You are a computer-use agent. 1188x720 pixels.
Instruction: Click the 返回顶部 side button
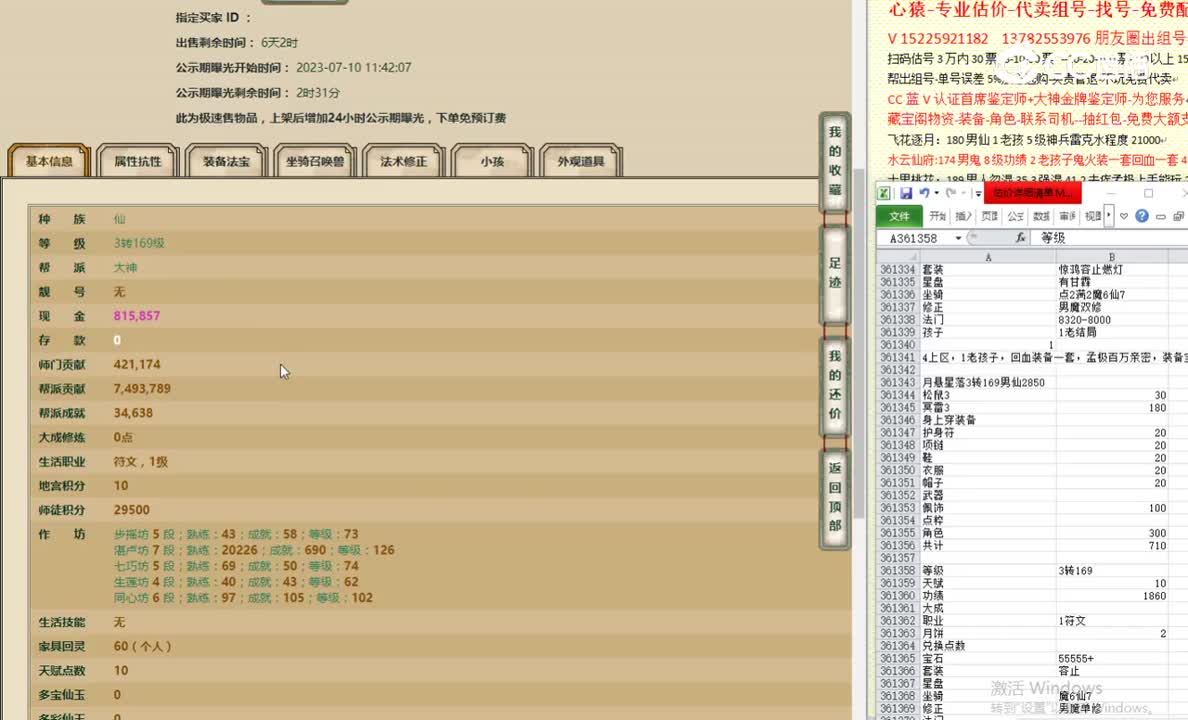[x=835, y=497]
